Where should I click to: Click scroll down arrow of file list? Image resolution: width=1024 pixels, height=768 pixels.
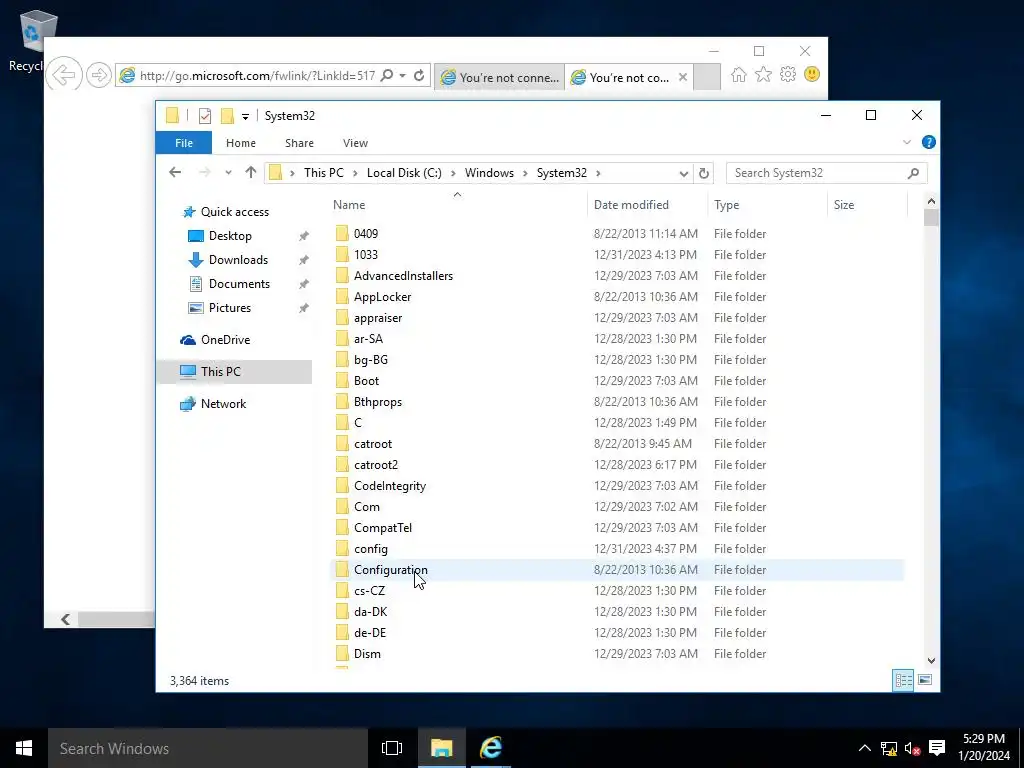[x=931, y=660]
